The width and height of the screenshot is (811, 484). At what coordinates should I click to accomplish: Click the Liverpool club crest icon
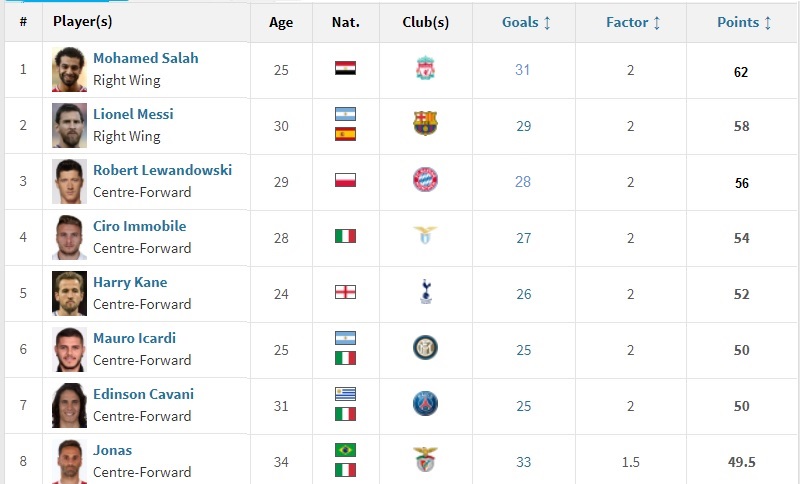425,68
